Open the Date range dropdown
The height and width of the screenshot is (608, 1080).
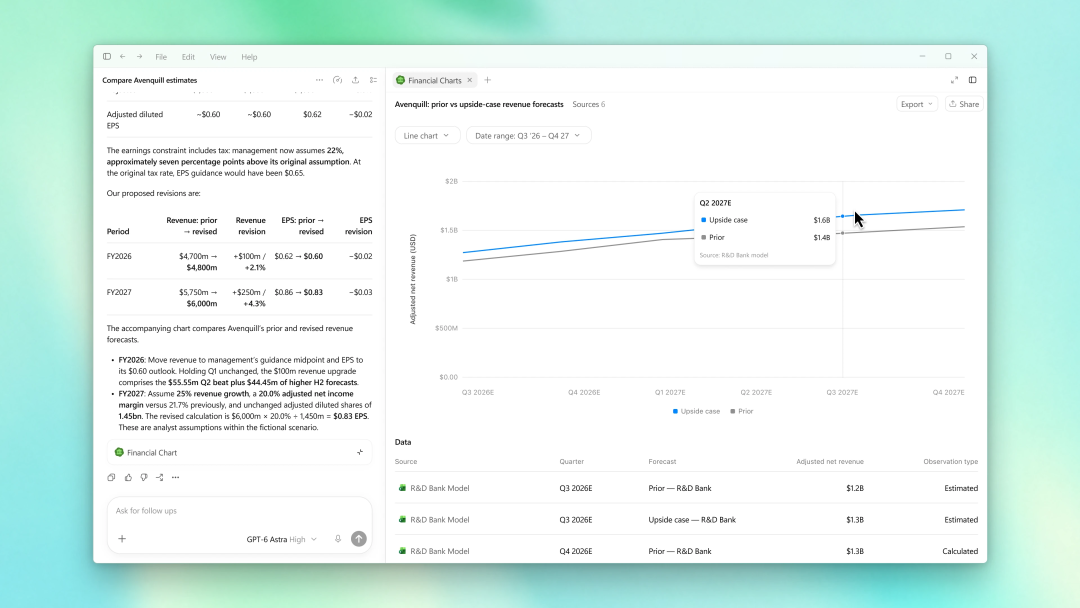click(527, 136)
